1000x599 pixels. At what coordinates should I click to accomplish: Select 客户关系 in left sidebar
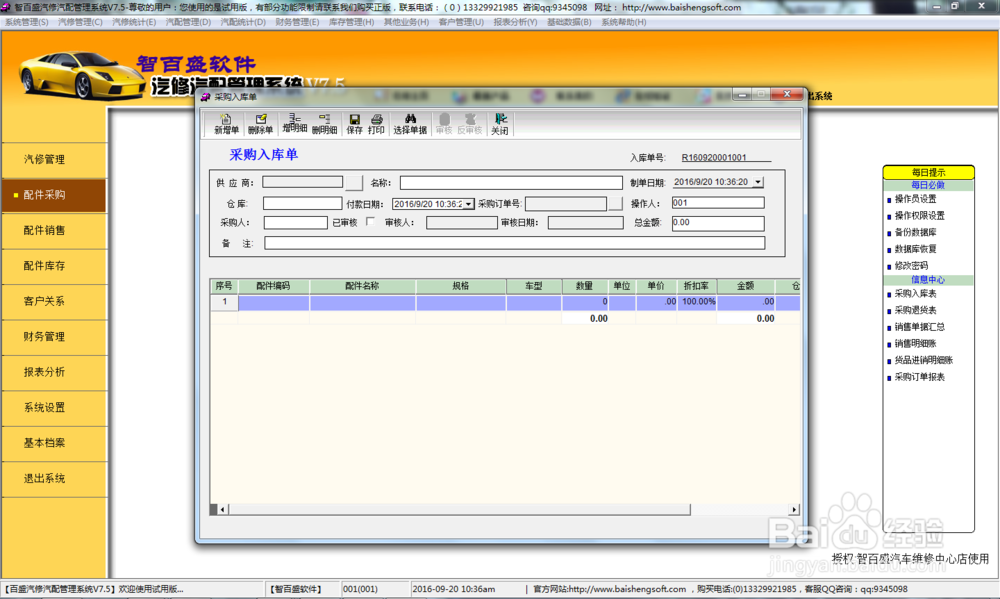pyautogui.click(x=54, y=301)
